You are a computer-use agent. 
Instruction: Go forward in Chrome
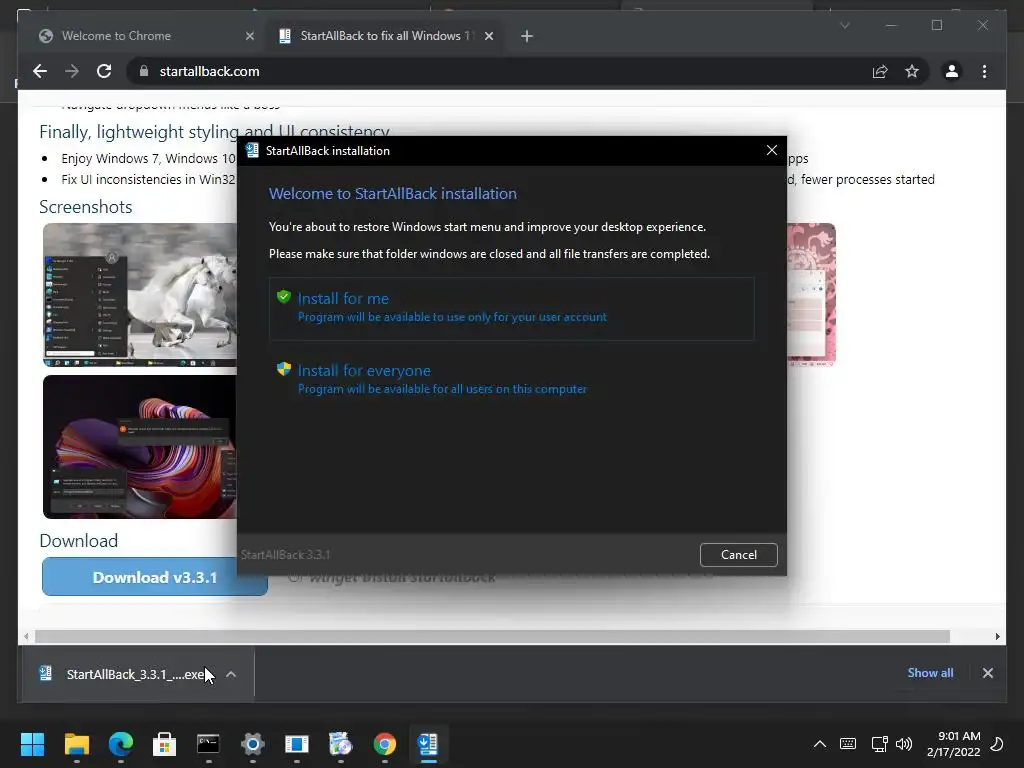(72, 71)
